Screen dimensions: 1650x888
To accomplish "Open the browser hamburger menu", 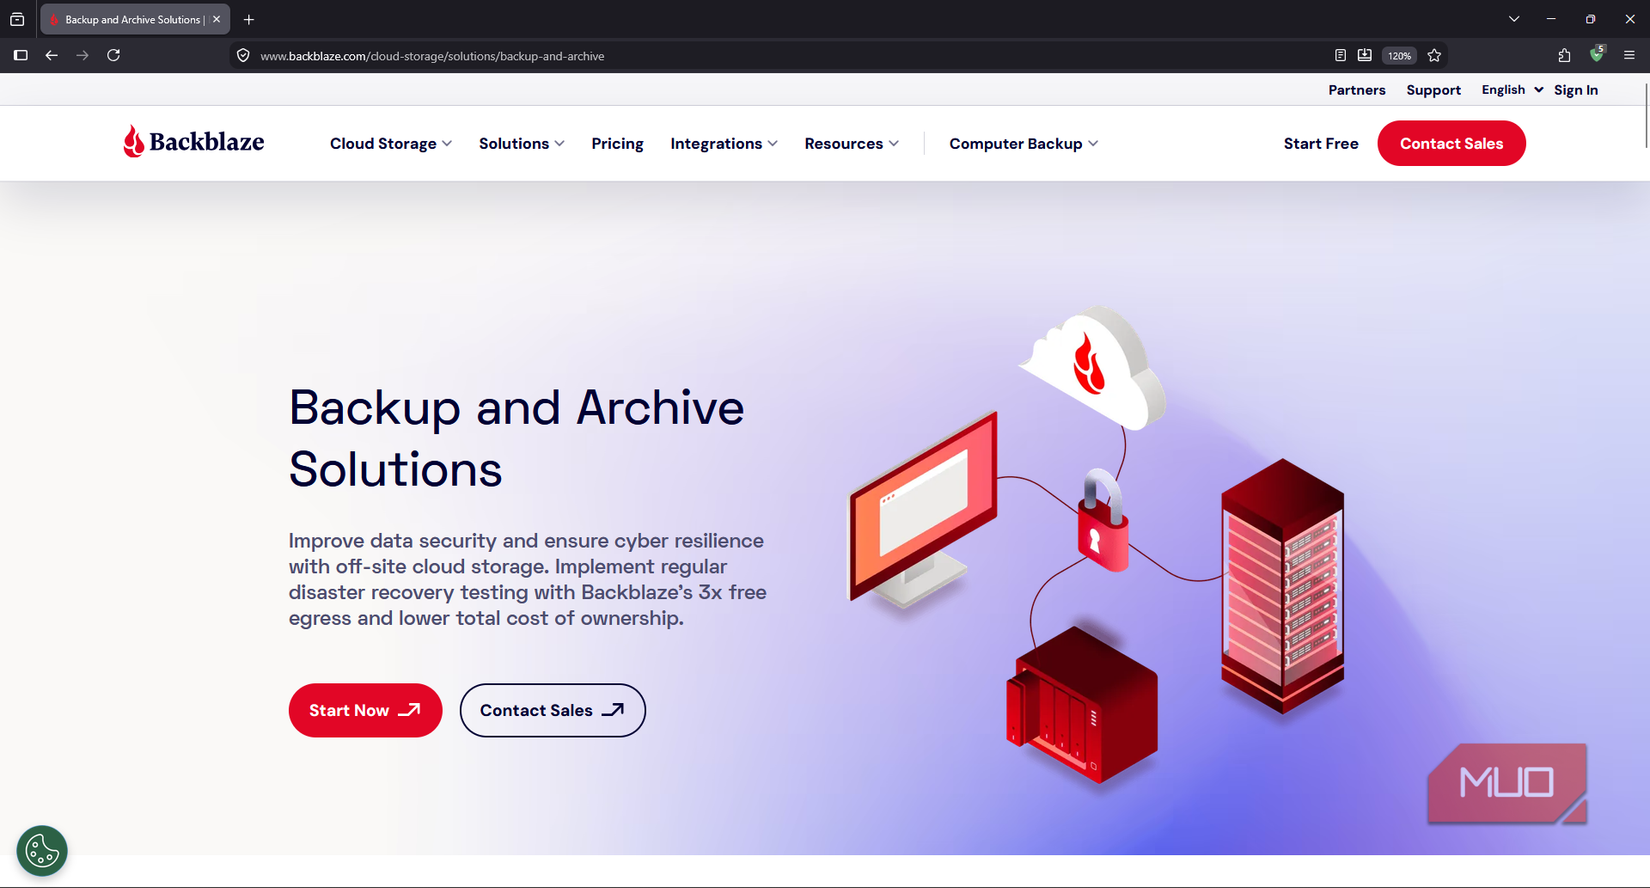I will [1629, 55].
